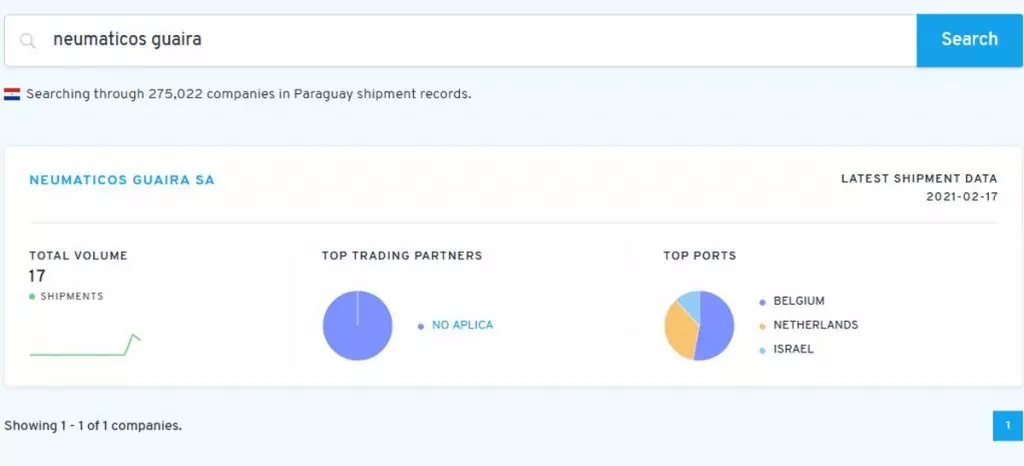Select the Israel port label
Viewport: 1024px width, 466px height.
click(x=793, y=349)
